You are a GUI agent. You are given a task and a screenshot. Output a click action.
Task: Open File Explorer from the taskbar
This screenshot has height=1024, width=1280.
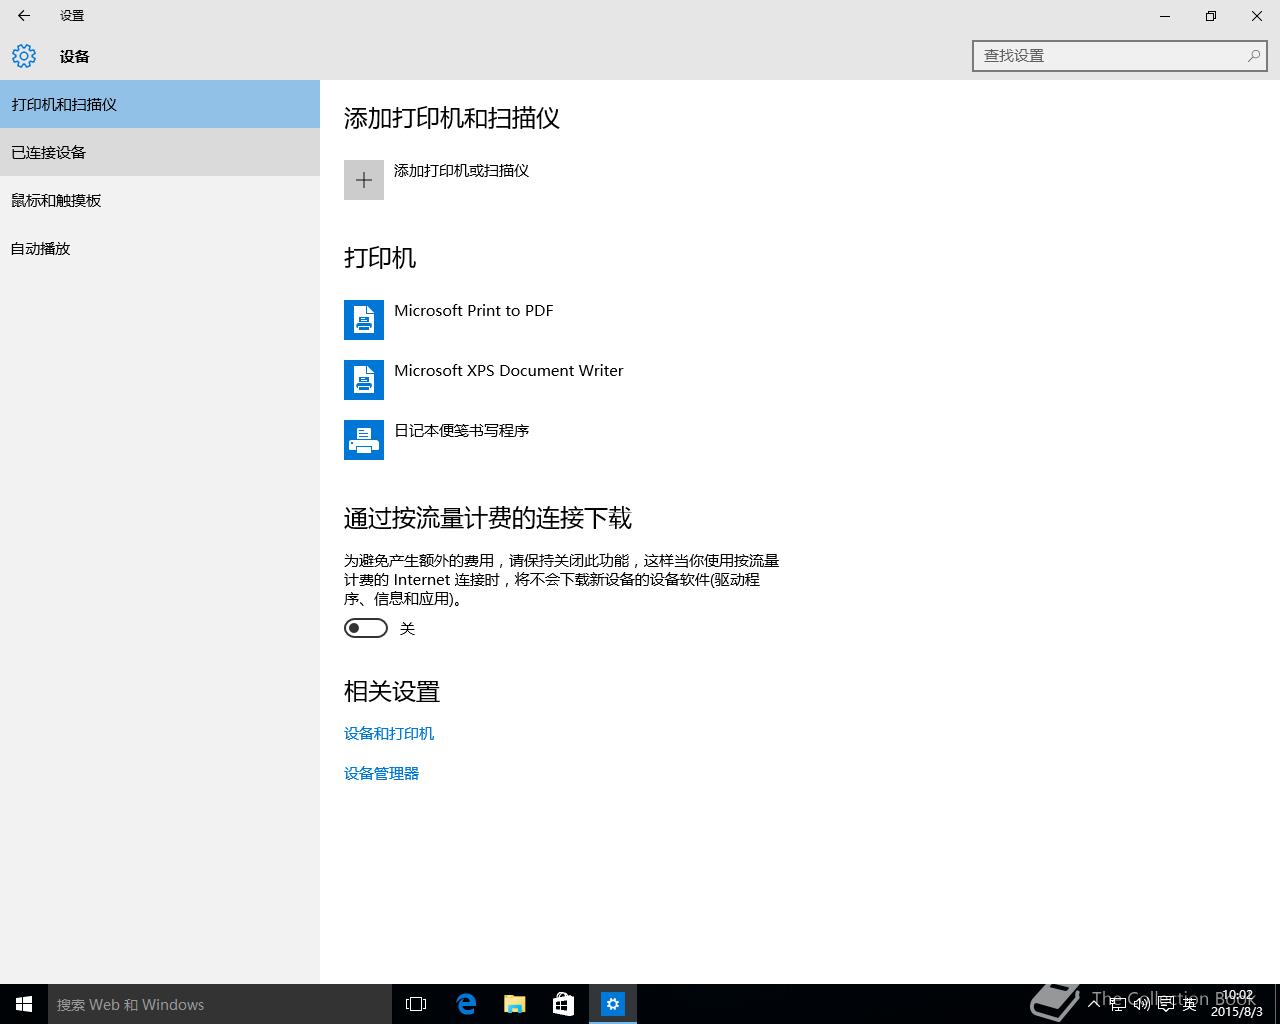(515, 1004)
